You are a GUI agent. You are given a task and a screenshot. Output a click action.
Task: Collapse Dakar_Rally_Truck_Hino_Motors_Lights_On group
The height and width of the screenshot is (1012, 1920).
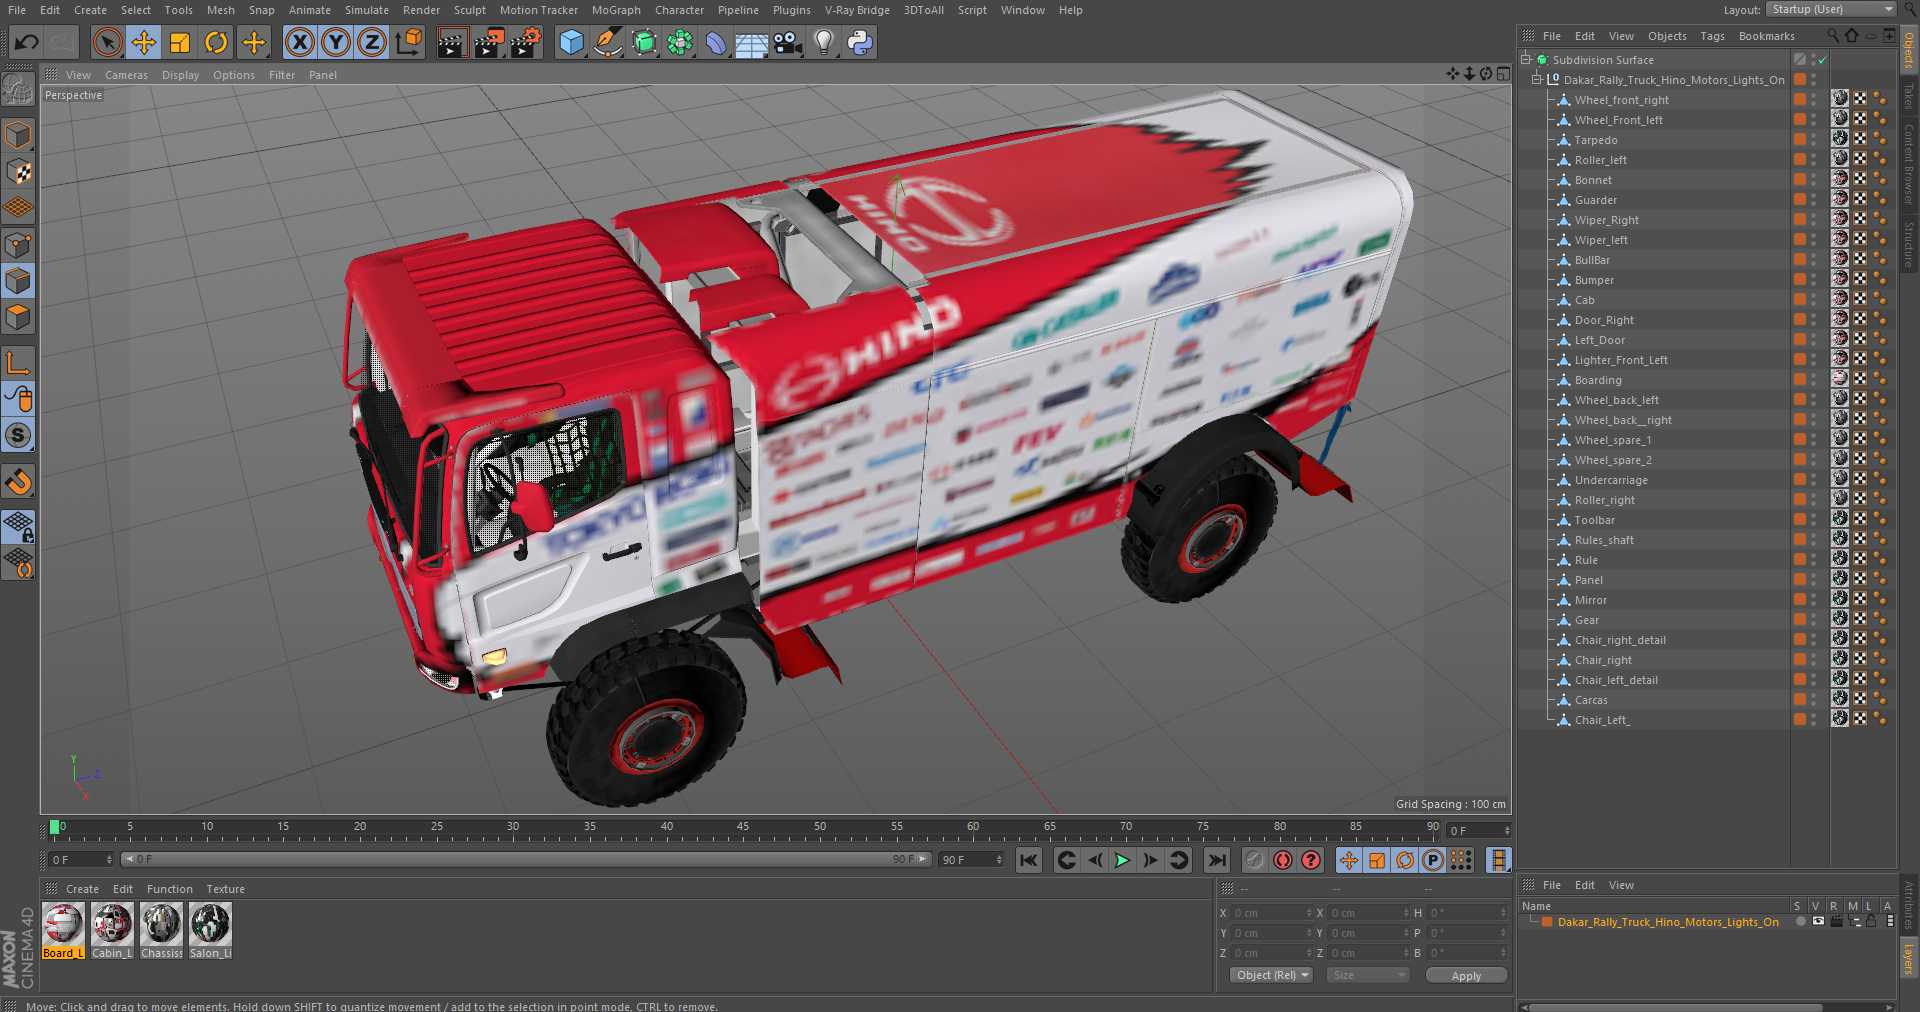[1537, 79]
